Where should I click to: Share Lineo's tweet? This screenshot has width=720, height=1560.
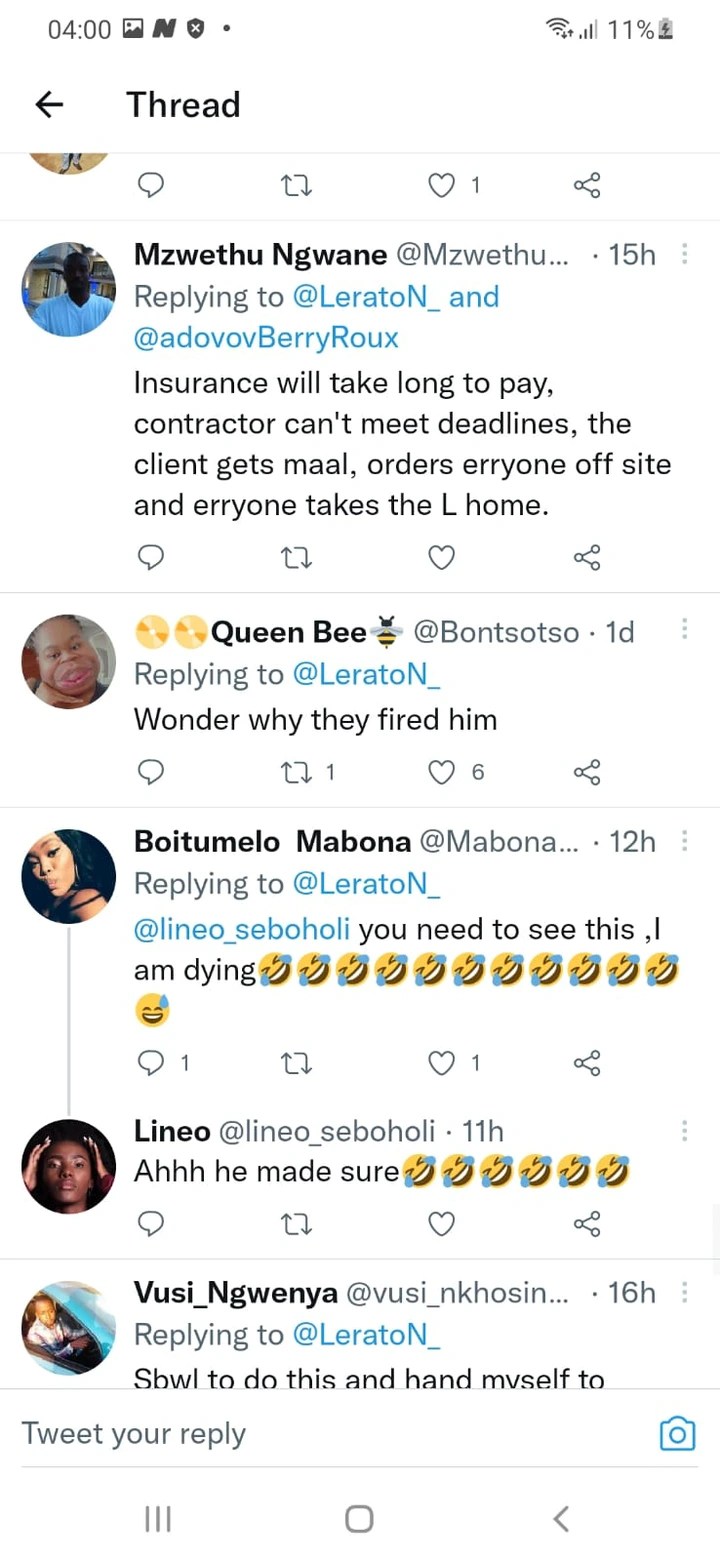[587, 1224]
